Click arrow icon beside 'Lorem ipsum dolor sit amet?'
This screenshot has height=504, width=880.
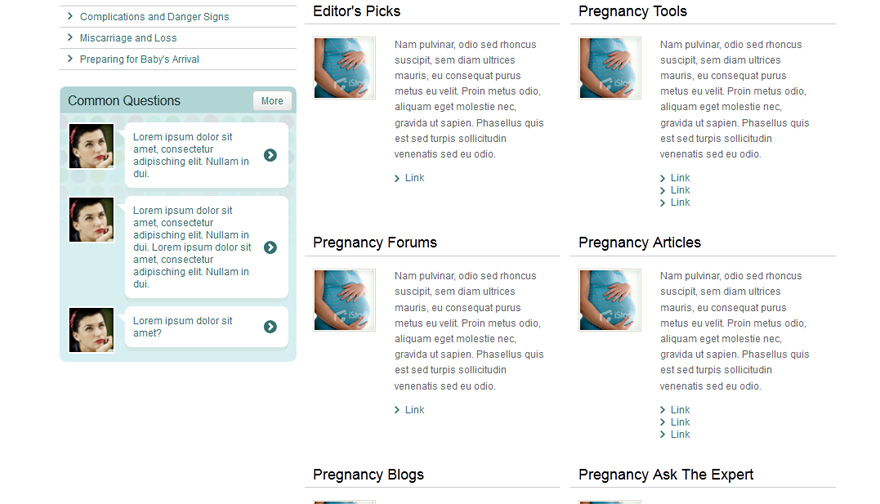[271, 327]
